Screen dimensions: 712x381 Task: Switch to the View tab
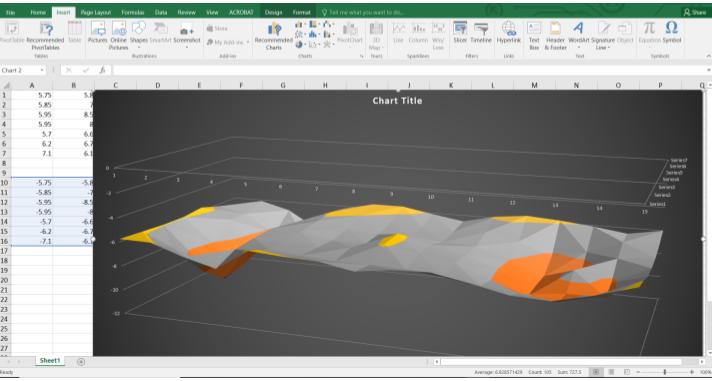tap(212, 13)
